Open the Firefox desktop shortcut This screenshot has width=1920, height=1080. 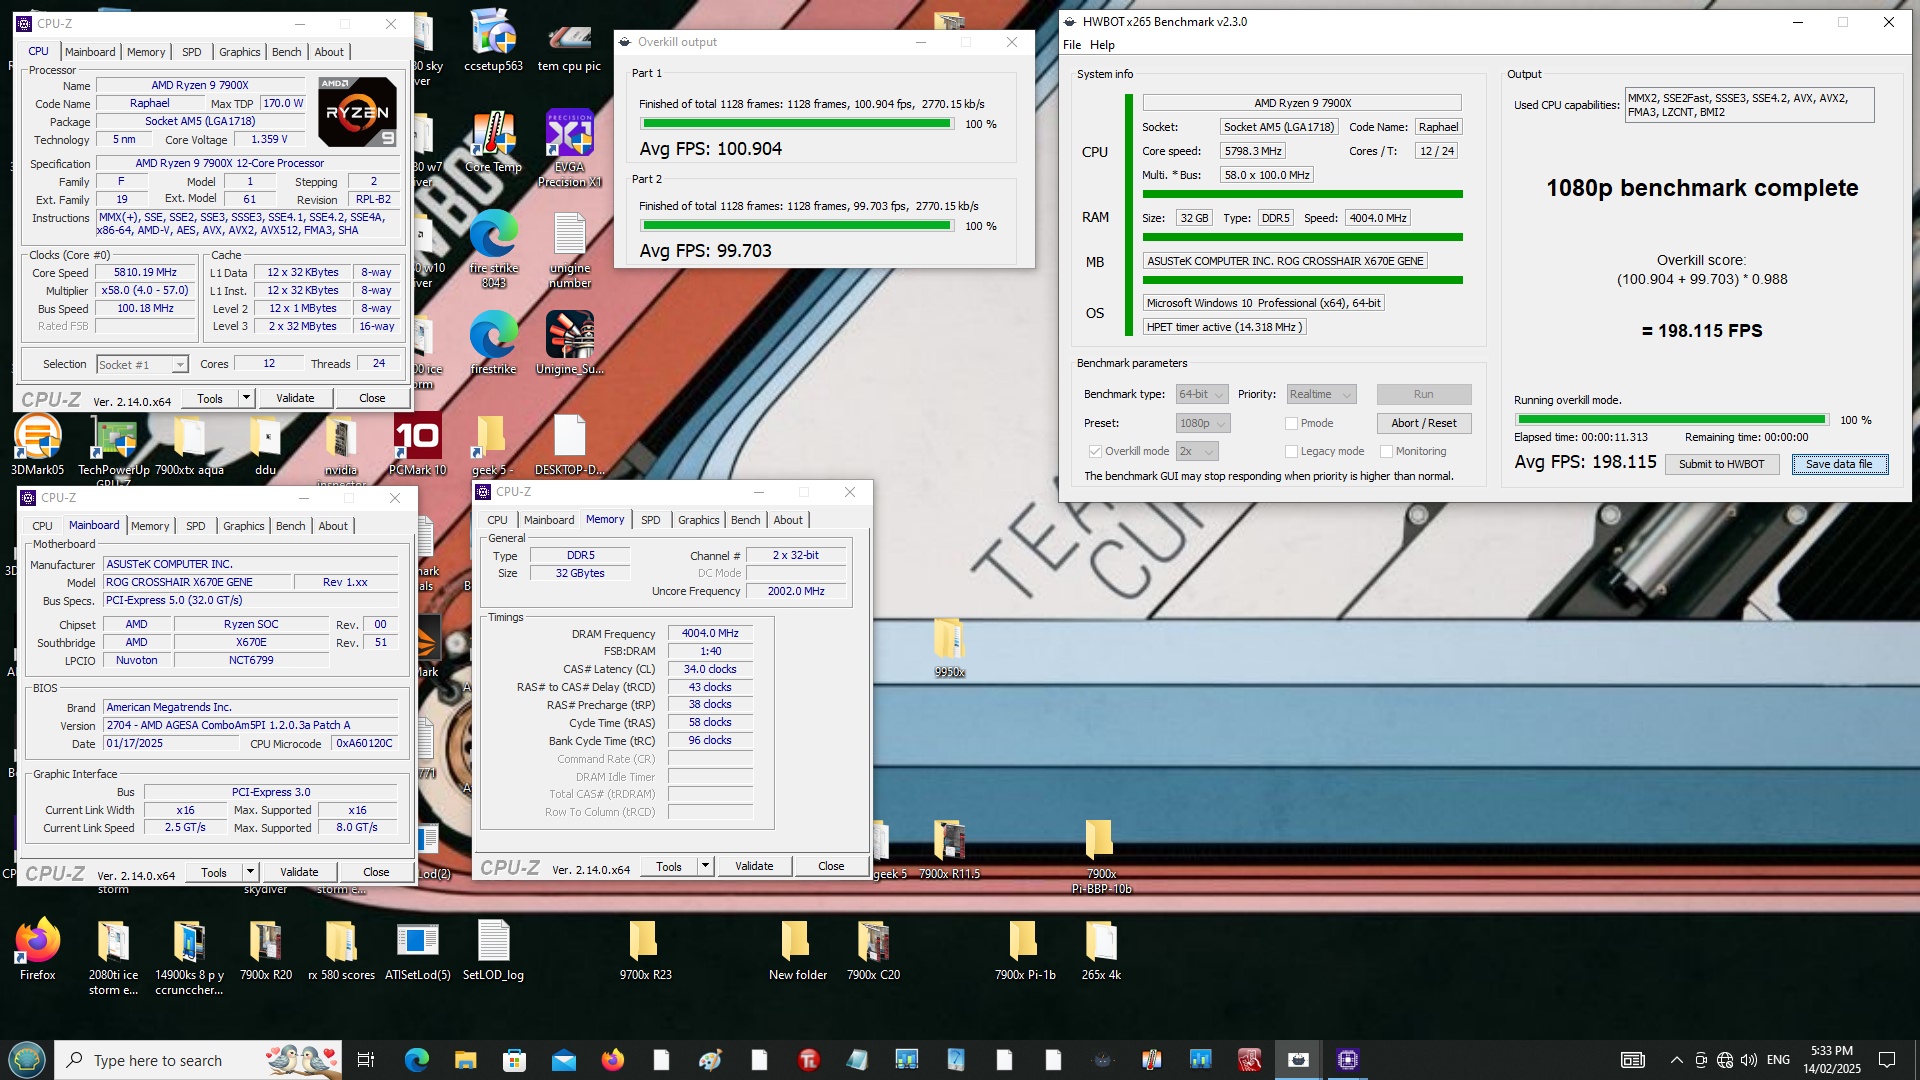[x=37, y=950]
